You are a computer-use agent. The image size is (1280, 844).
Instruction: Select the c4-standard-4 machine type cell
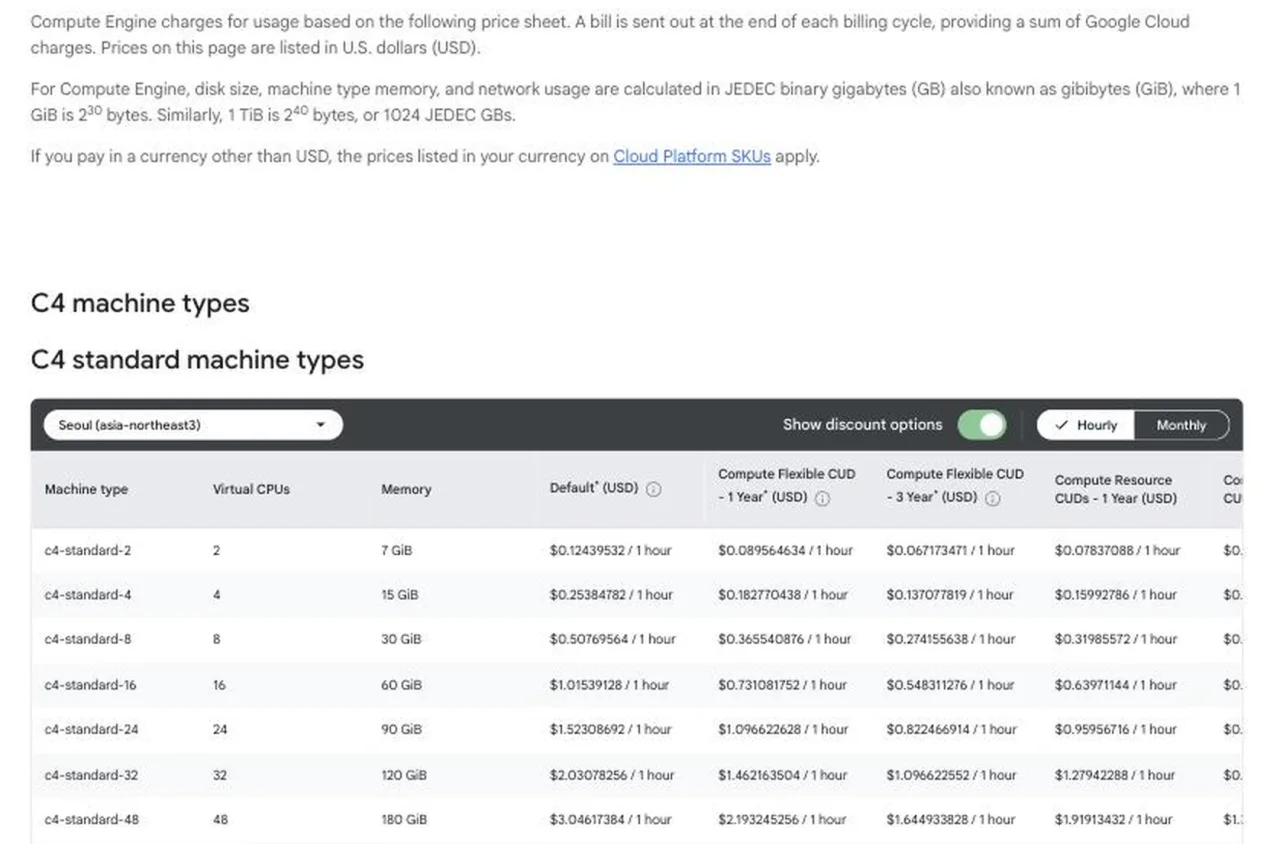88,594
